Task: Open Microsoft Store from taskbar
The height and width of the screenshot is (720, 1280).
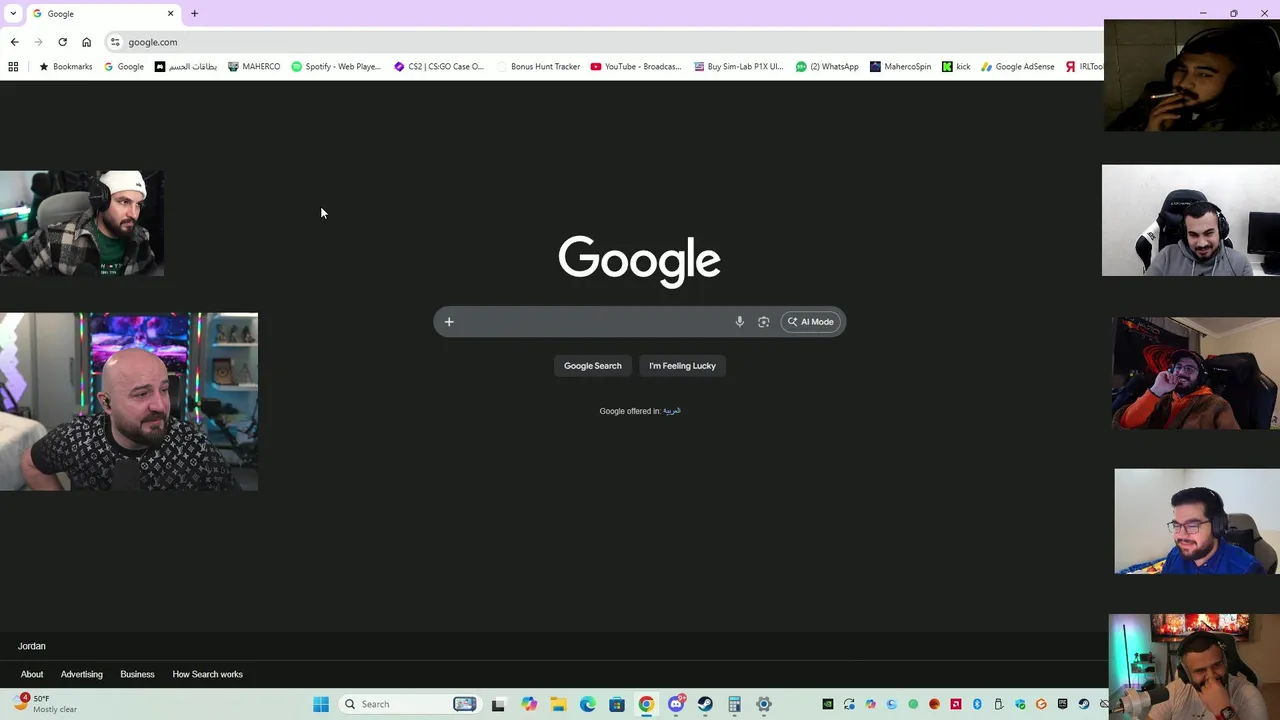Action: [617, 704]
